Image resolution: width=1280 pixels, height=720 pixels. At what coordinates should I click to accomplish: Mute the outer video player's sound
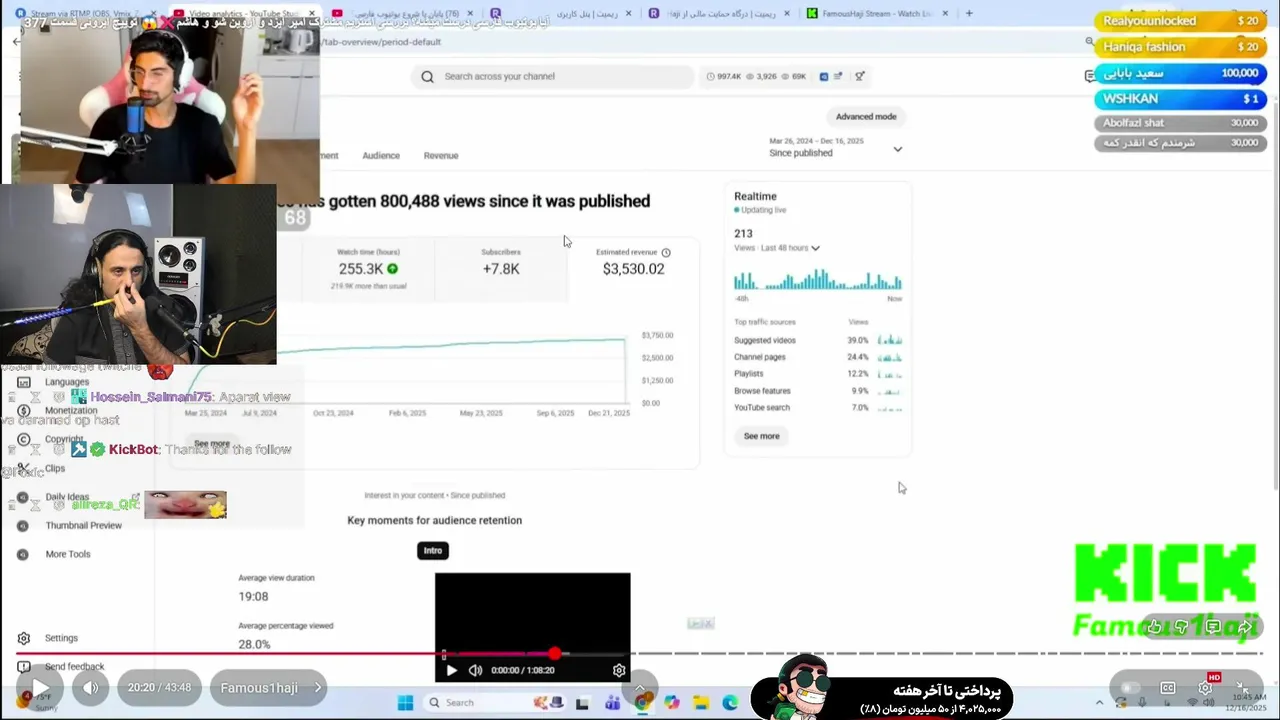(x=90, y=688)
